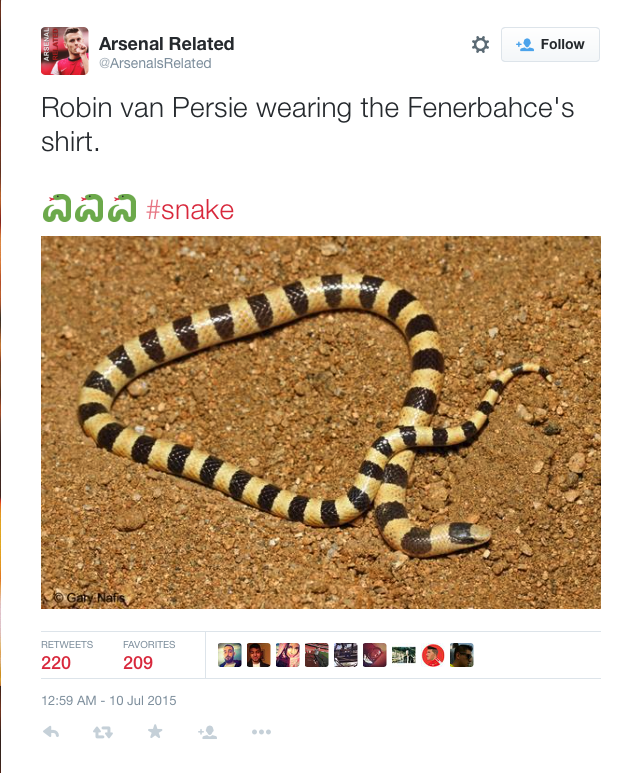The height and width of the screenshot is (773, 639).
Task: Open the more options ellipsis icon
Action: (x=261, y=732)
